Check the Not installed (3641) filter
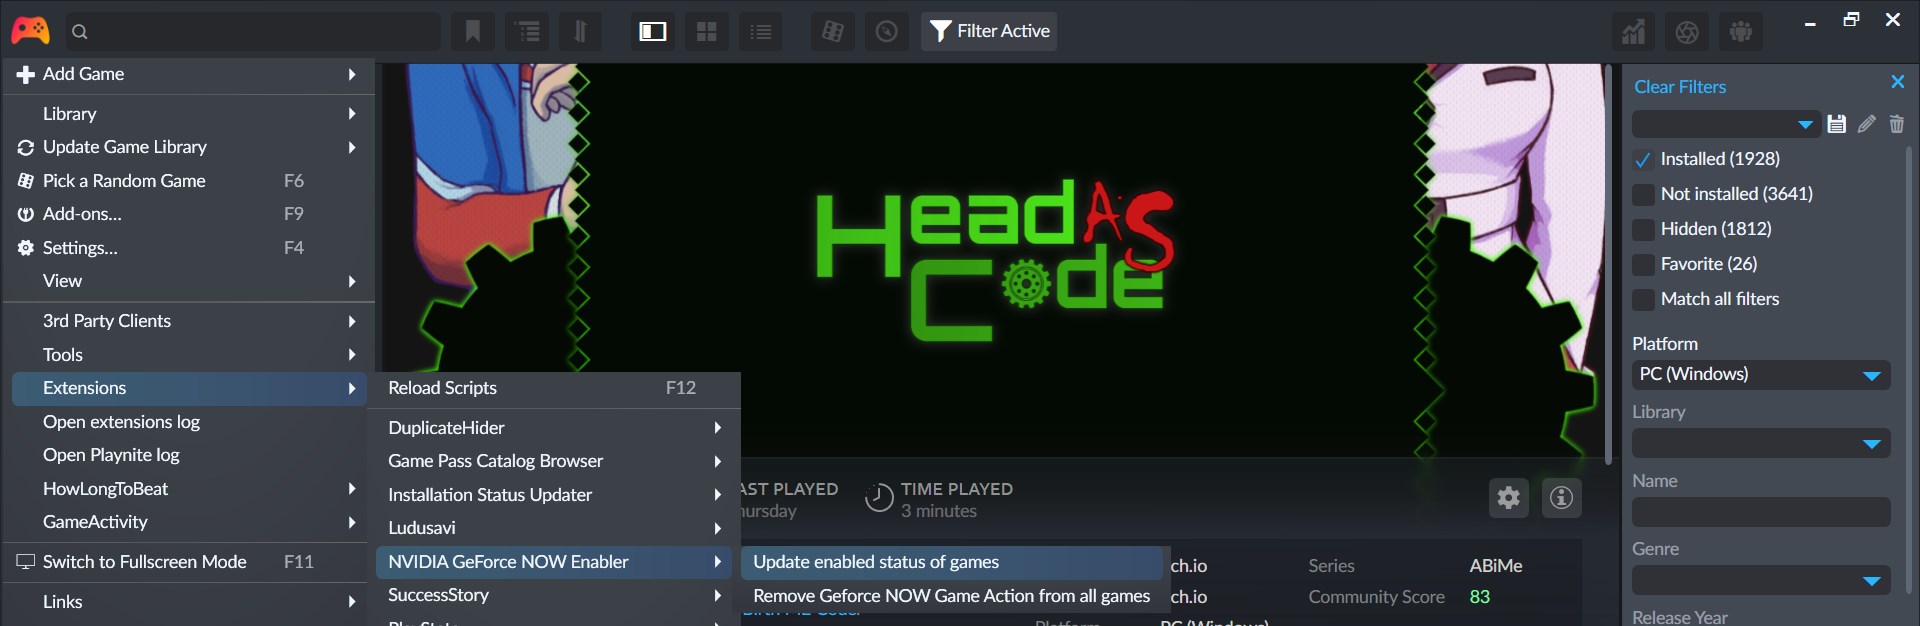The height and width of the screenshot is (626, 1920). point(1642,194)
